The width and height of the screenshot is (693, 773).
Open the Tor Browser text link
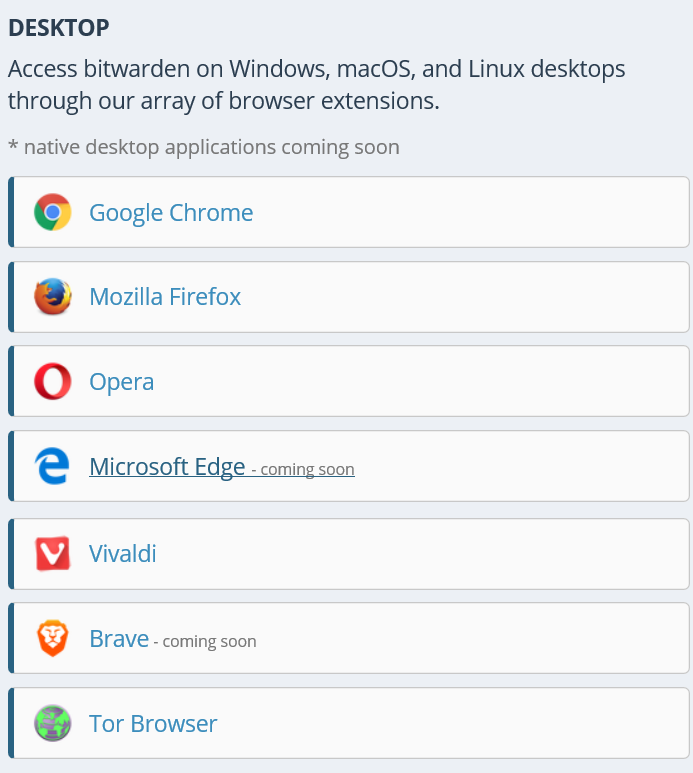coord(153,723)
